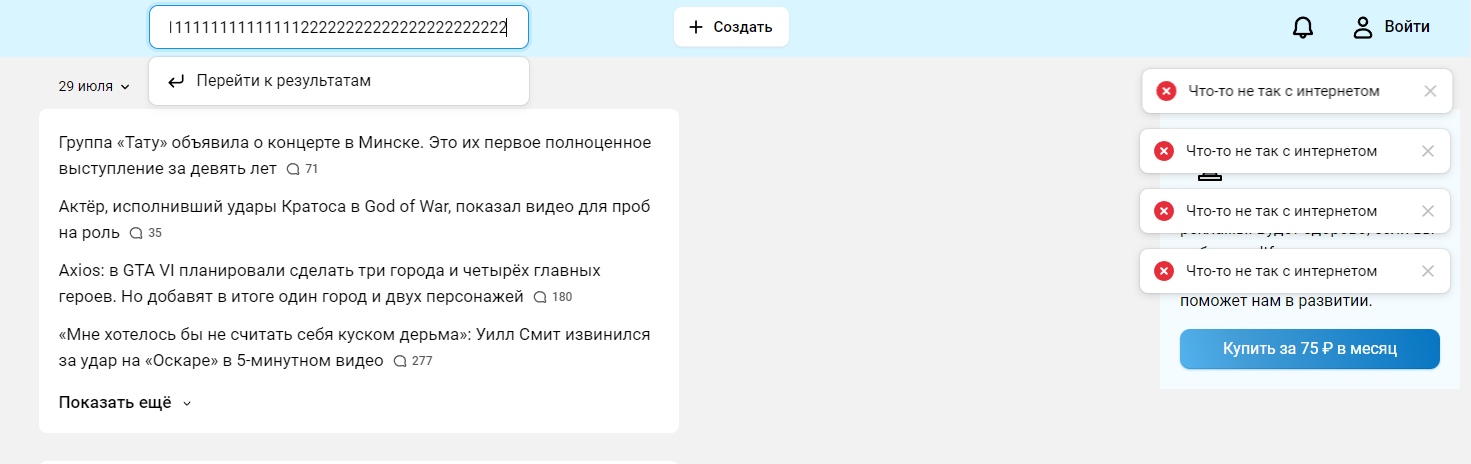
Task: Select Перейти к результатам suggestion
Action: (283, 81)
